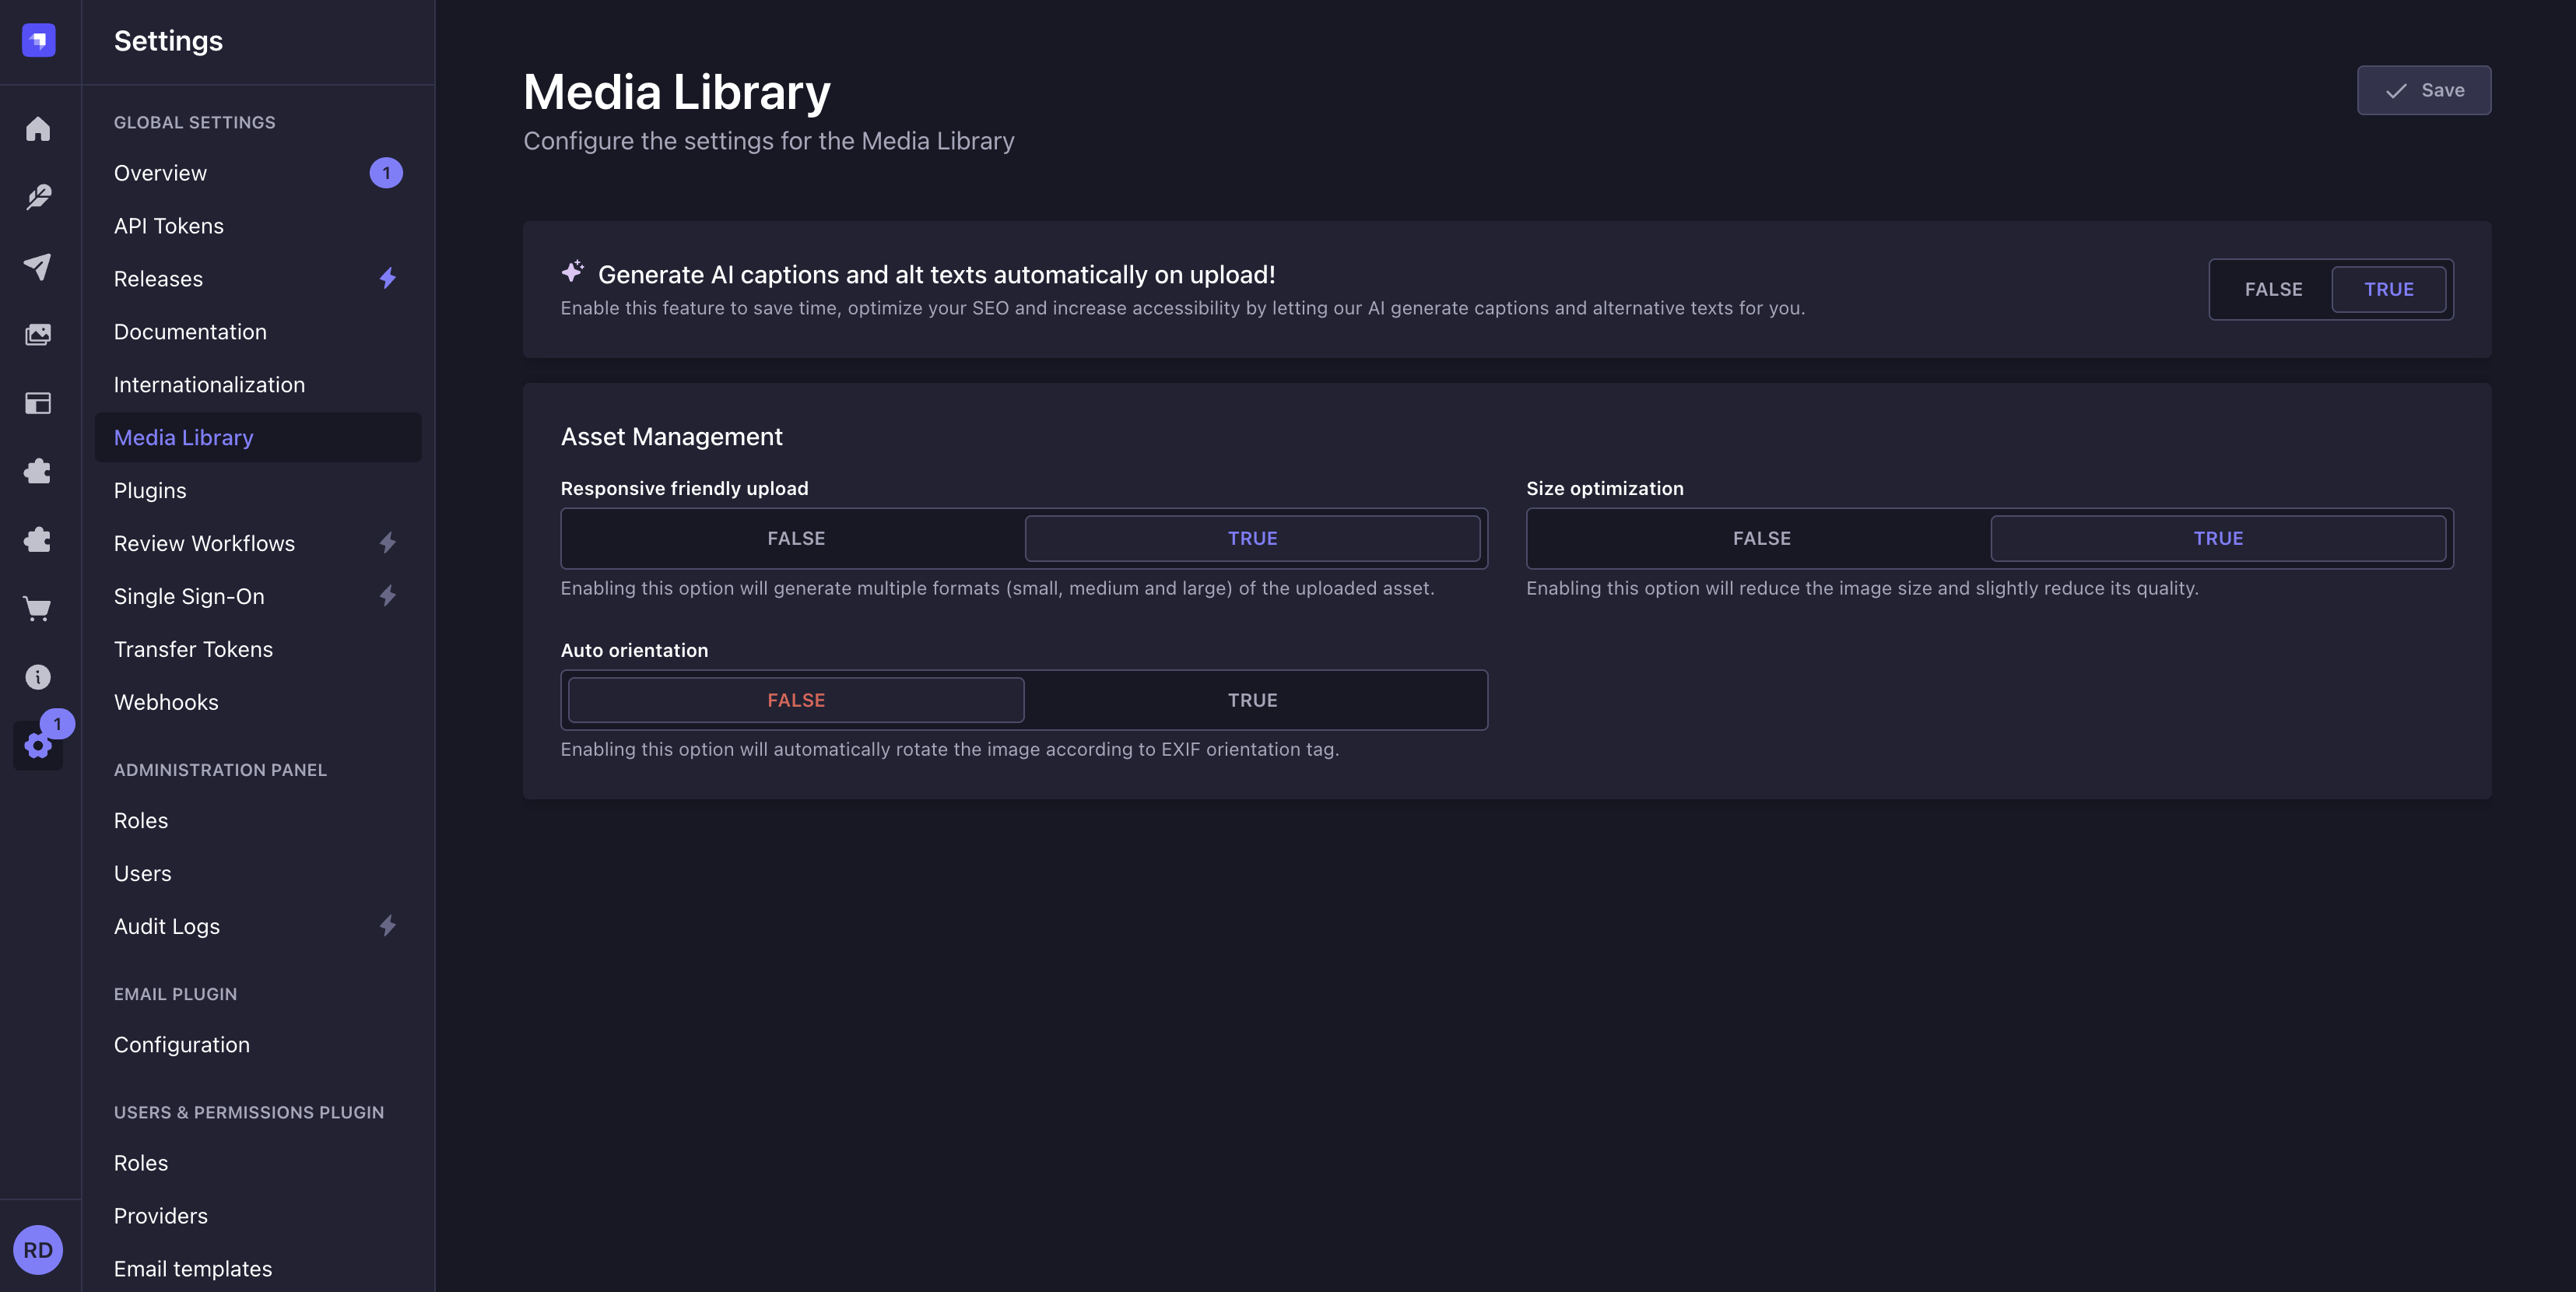
Task: Open the Media Library images icon
Action: pyautogui.click(x=38, y=335)
